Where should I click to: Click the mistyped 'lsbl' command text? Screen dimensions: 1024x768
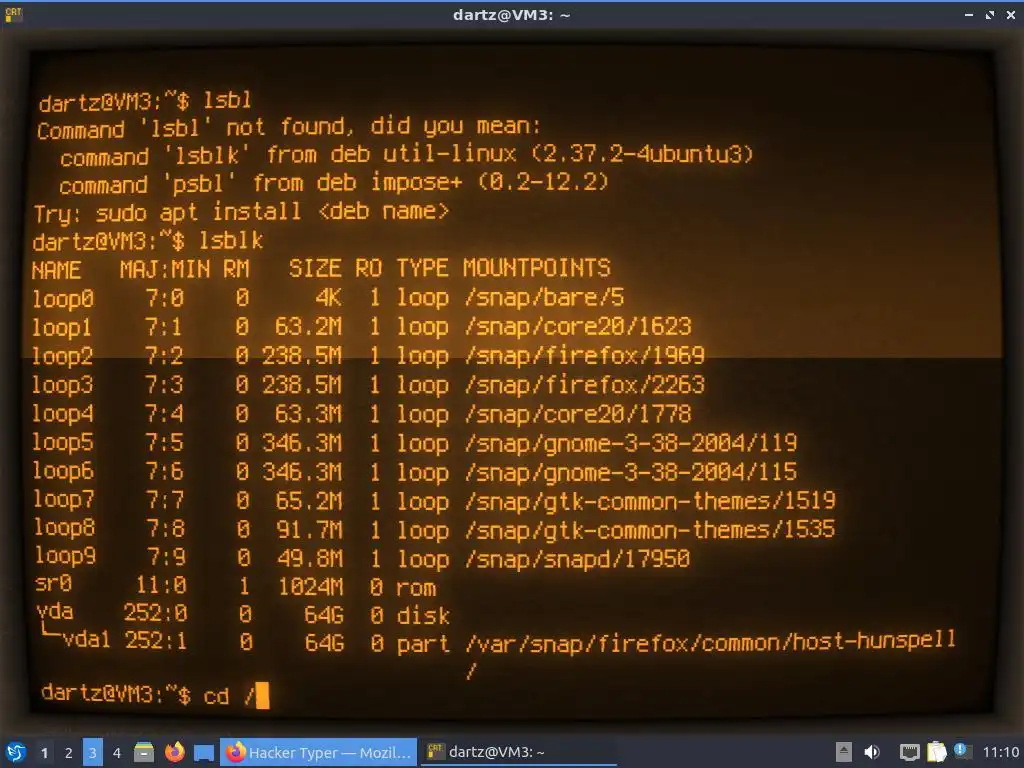coord(227,100)
